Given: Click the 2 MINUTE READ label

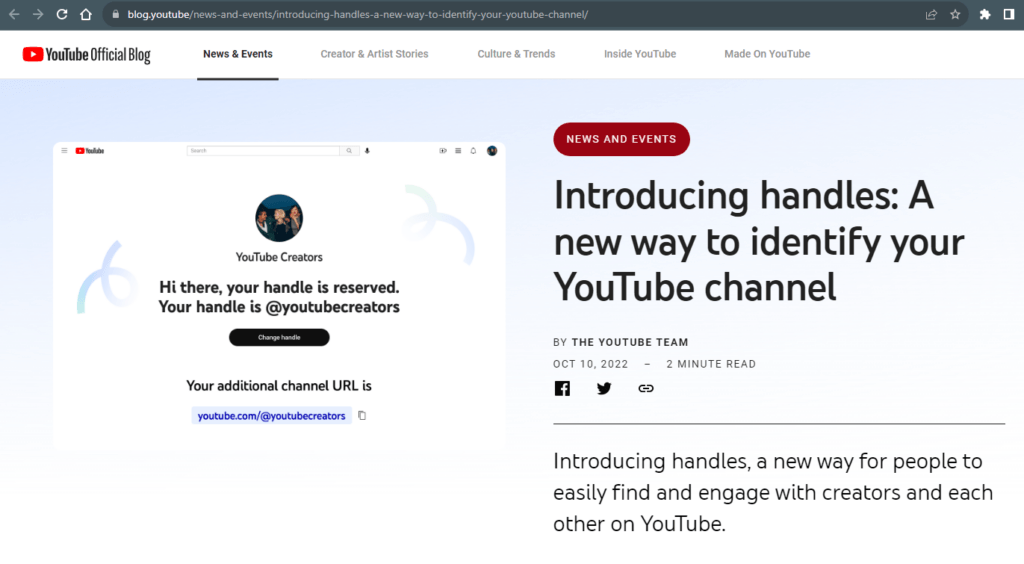Looking at the screenshot, I should point(711,364).
